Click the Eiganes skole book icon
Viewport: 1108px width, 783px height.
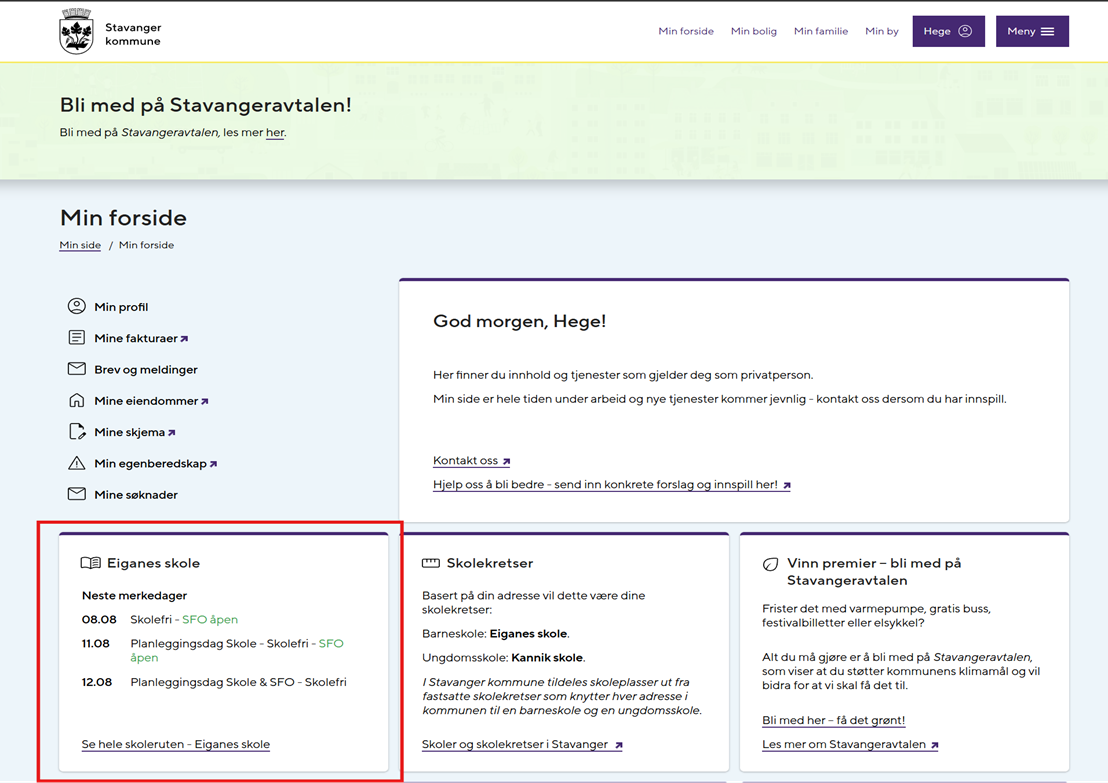click(90, 563)
